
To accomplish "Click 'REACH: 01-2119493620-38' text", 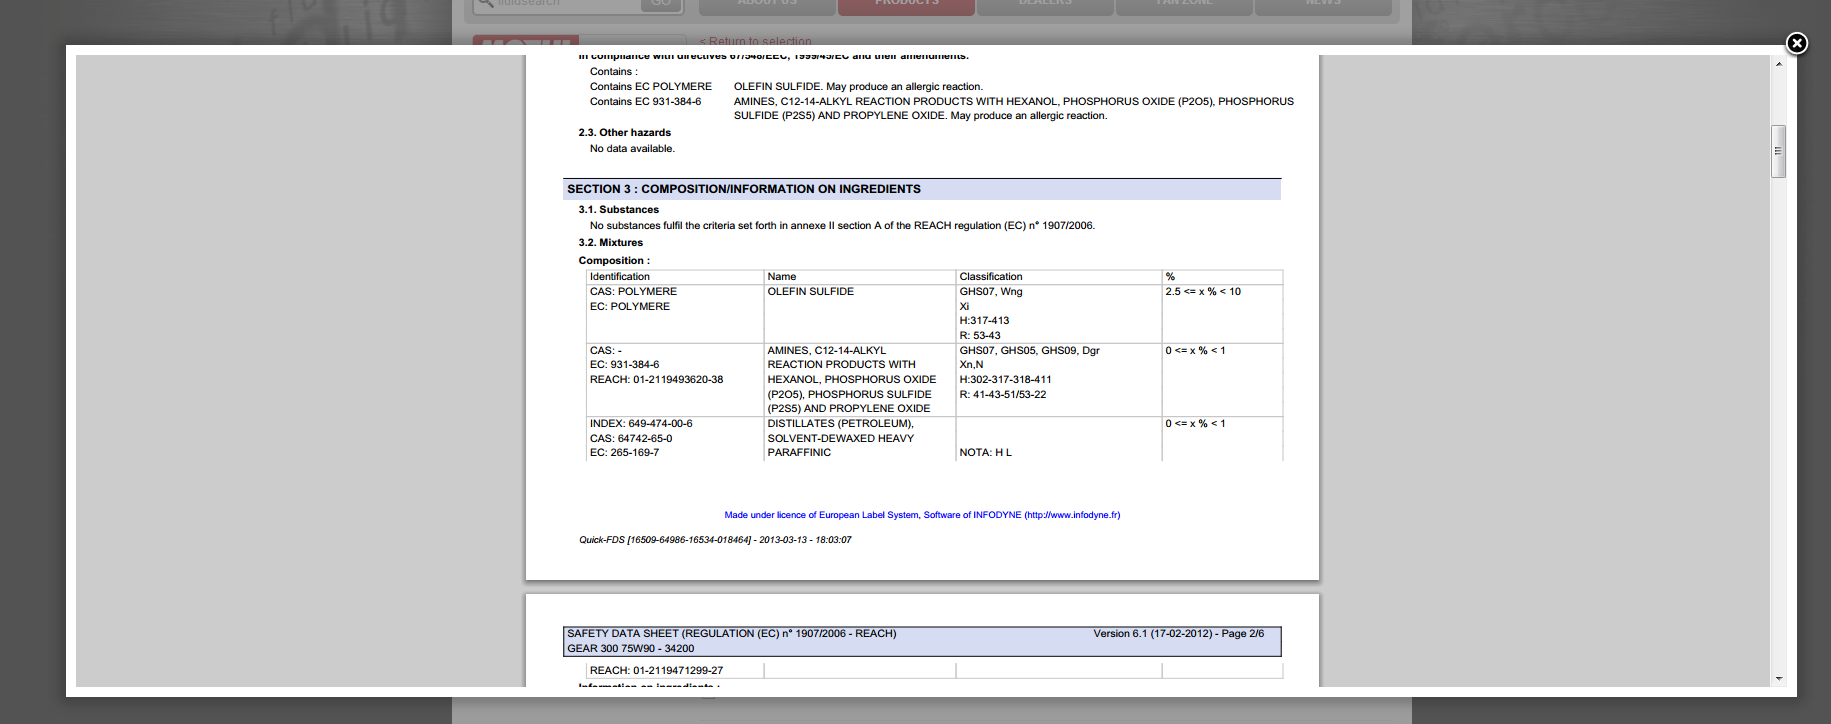I will point(656,380).
